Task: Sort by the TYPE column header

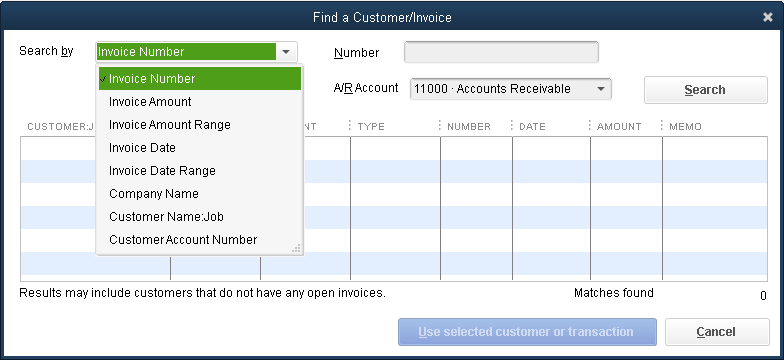Action: (x=371, y=126)
